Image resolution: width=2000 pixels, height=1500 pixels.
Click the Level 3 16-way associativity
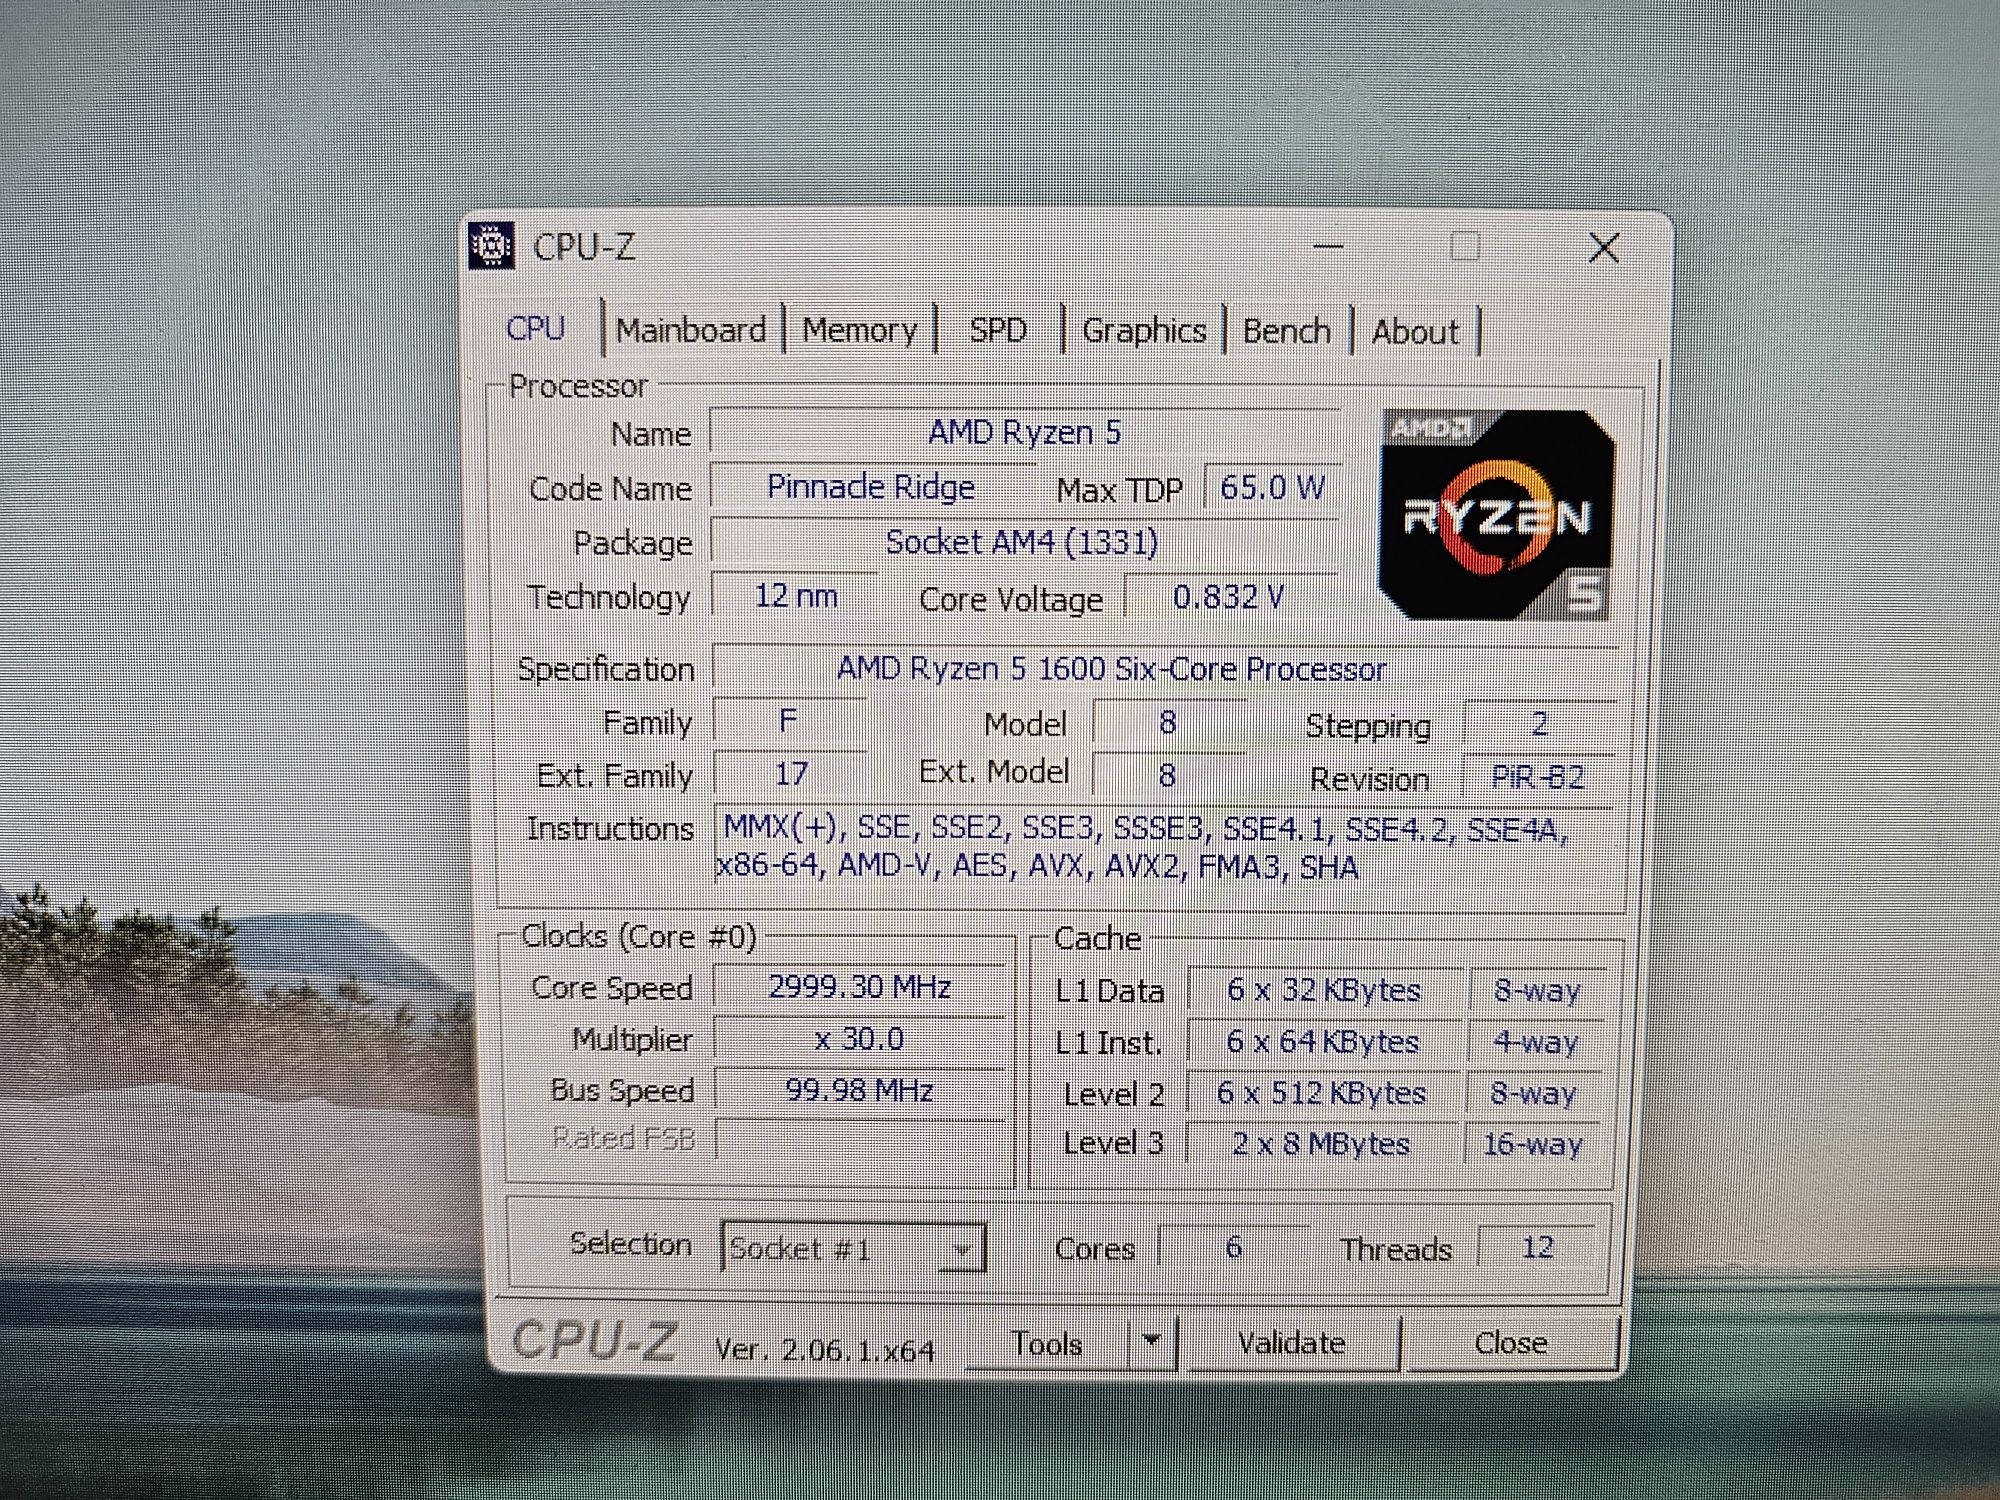tap(1533, 1143)
